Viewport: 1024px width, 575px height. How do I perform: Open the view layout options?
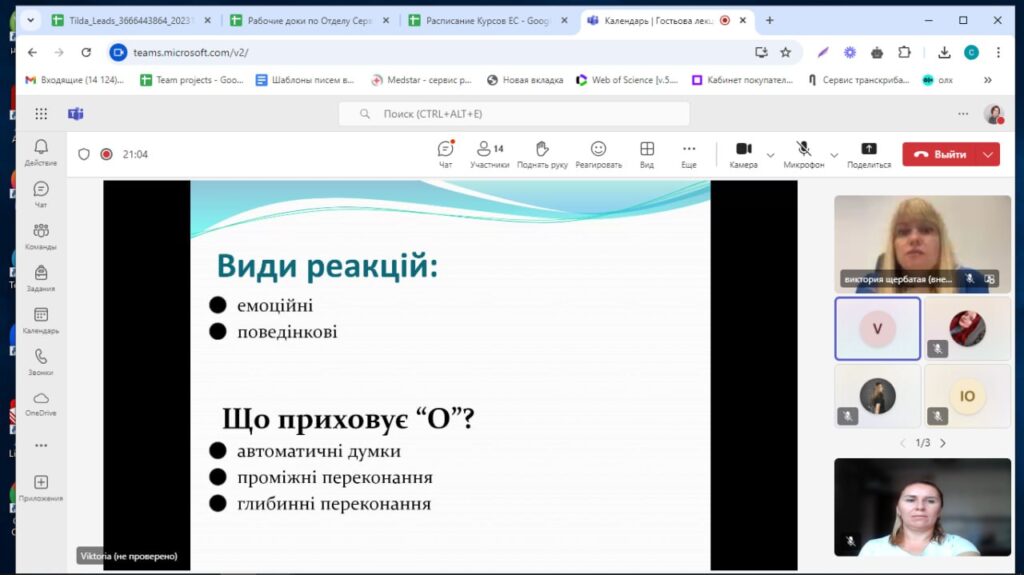tap(646, 154)
